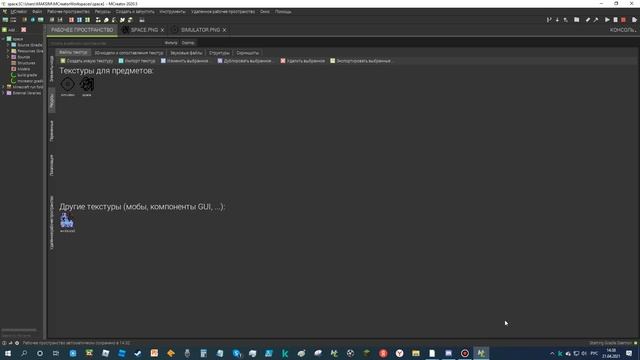Open the Task View taskbar icon
The height and width of the screenshot is (360, 640).
pyautogui.click(x=56, y=353)
